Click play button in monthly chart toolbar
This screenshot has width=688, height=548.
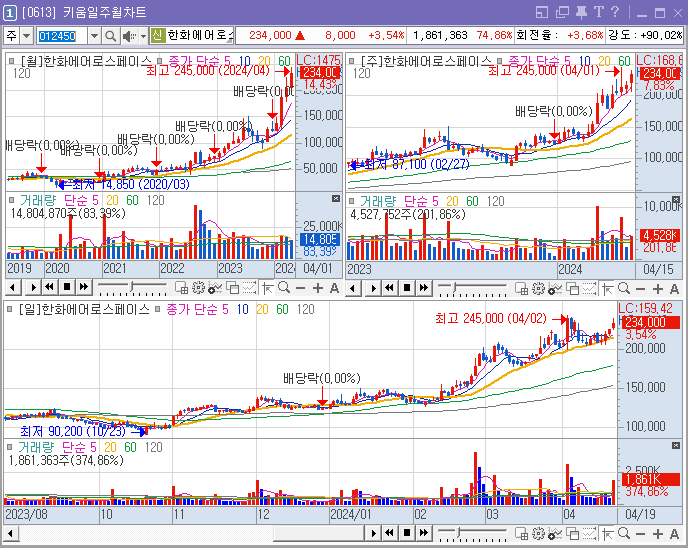32,288
